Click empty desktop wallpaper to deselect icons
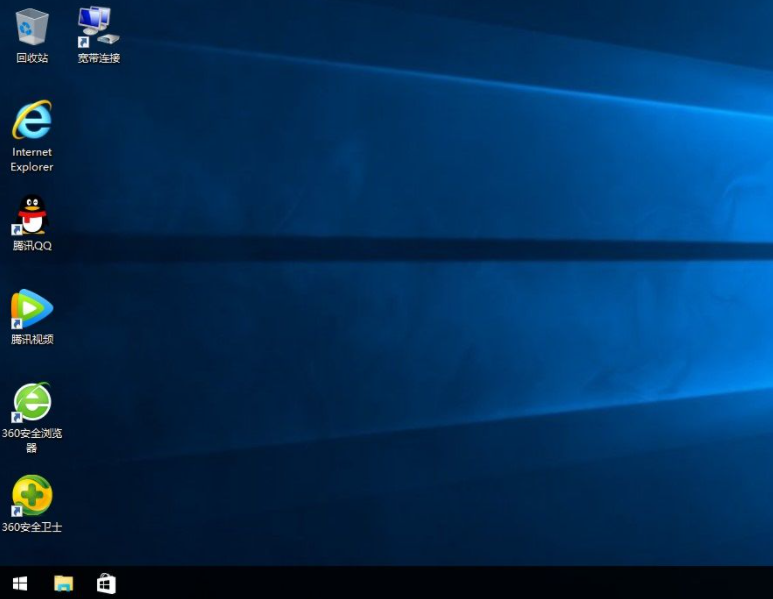Viewport: 773px width, 599px height. (x=450, y=300)
